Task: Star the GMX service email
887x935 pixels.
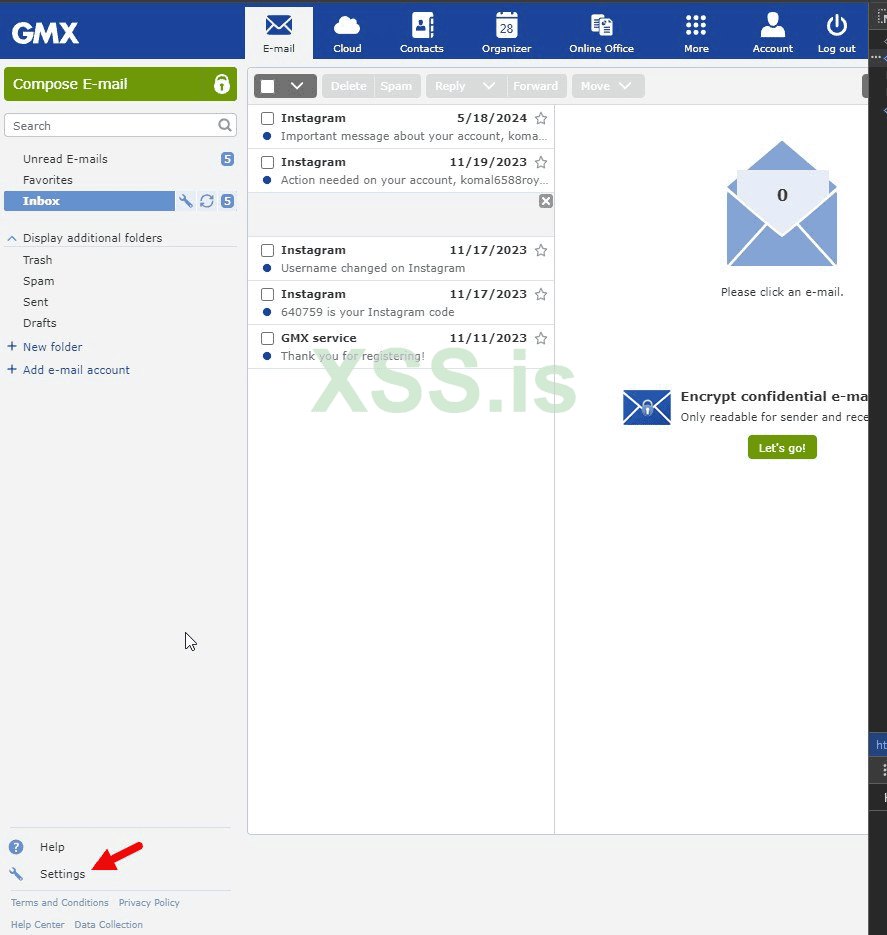Action: [x=541, y=339]
